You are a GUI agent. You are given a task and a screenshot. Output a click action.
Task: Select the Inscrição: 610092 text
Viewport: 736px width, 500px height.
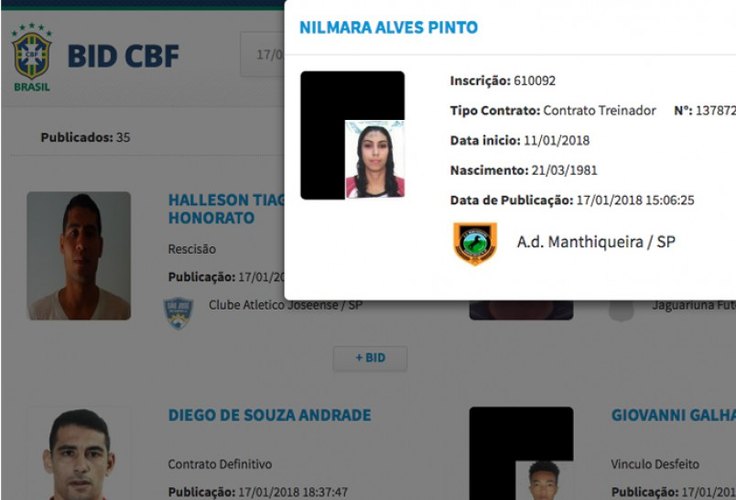[503, 81]
